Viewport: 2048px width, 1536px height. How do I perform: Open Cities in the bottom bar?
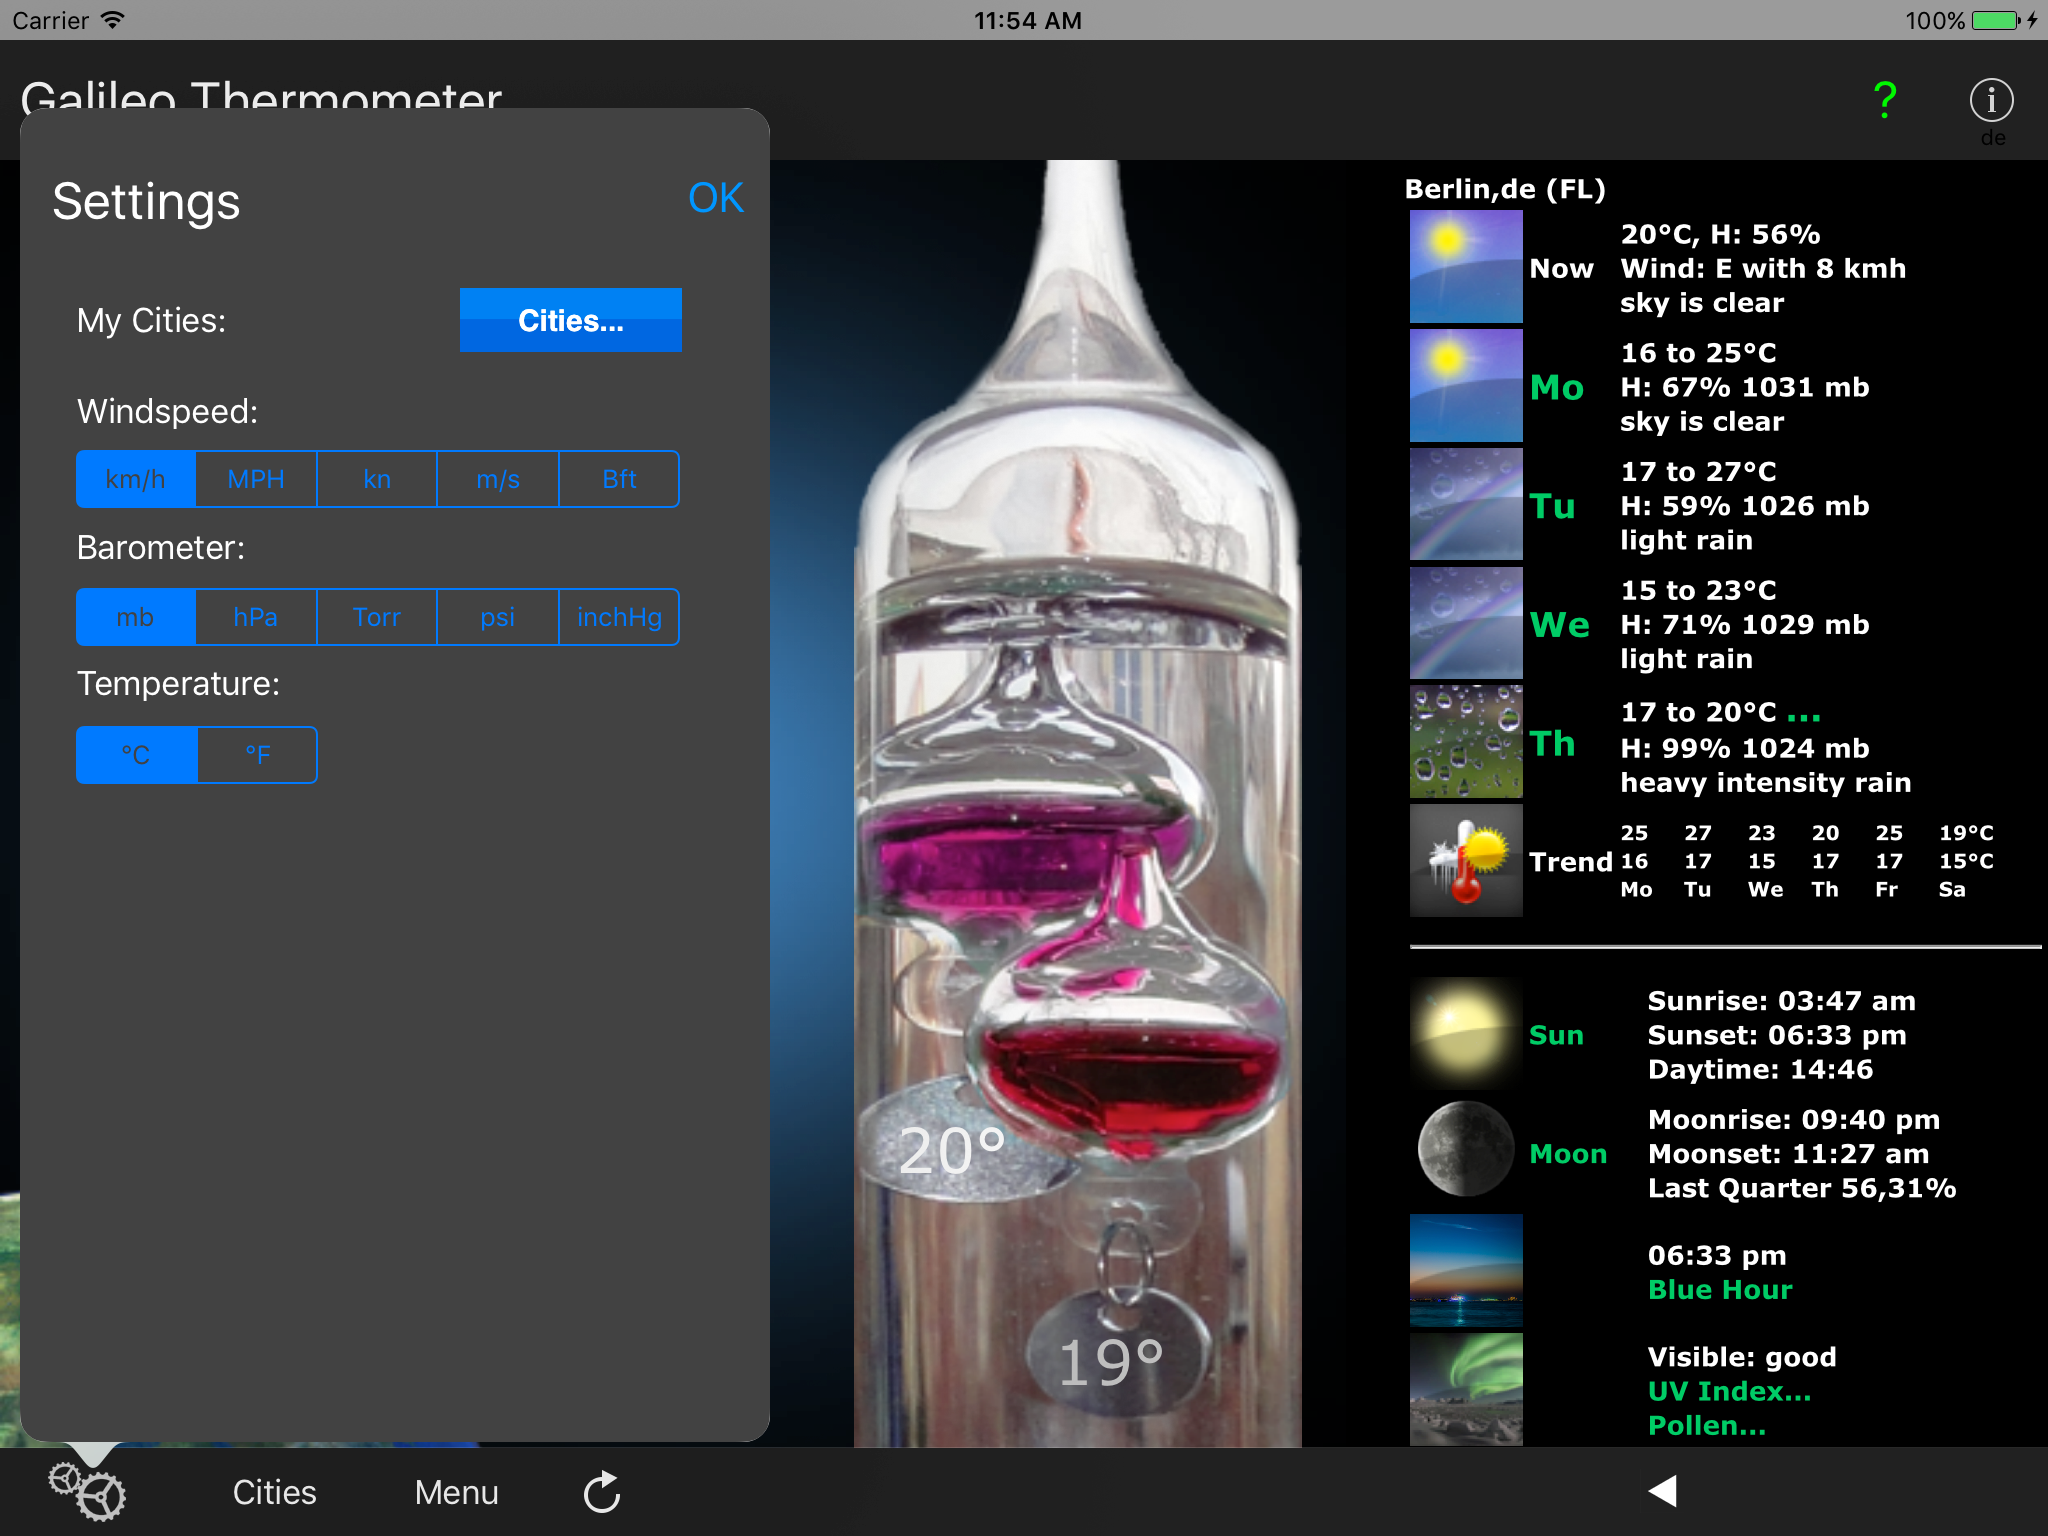(274, 1492)
